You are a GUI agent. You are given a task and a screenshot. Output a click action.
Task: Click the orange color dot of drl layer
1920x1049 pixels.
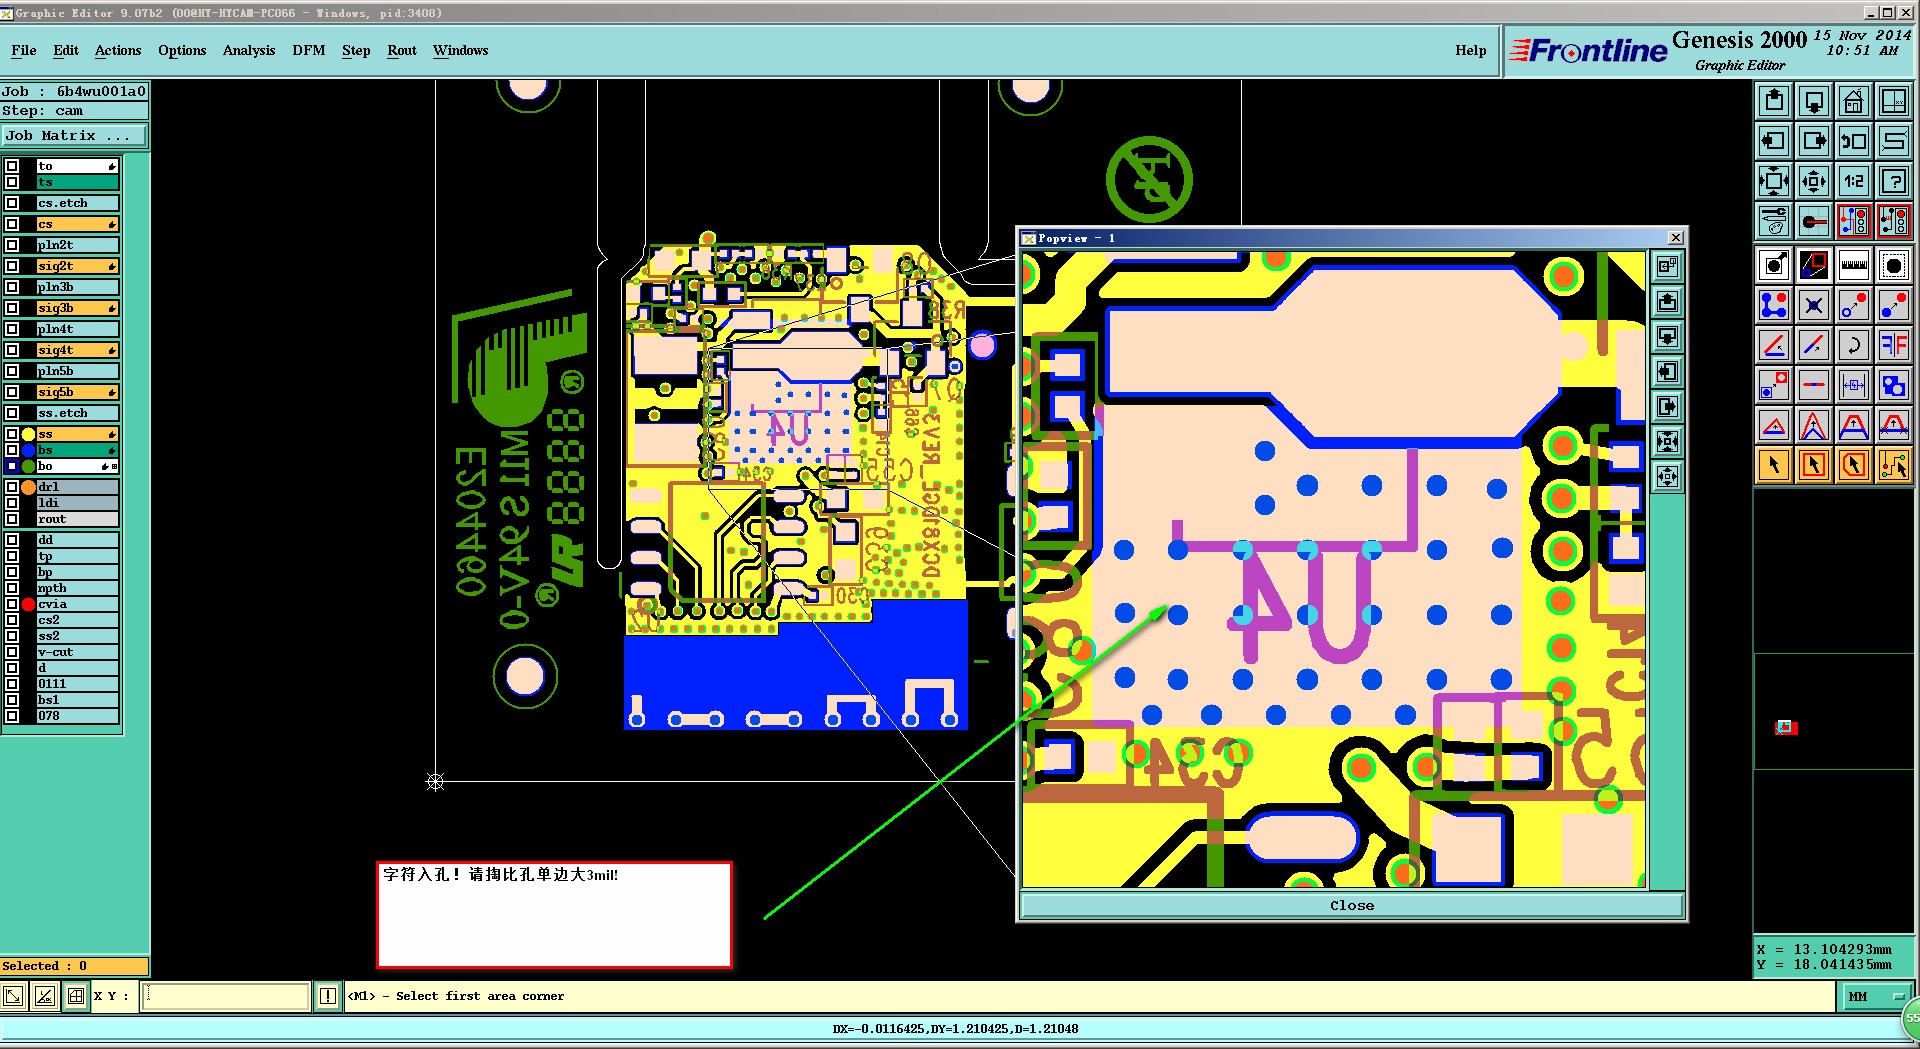click(x=29, y=487)
